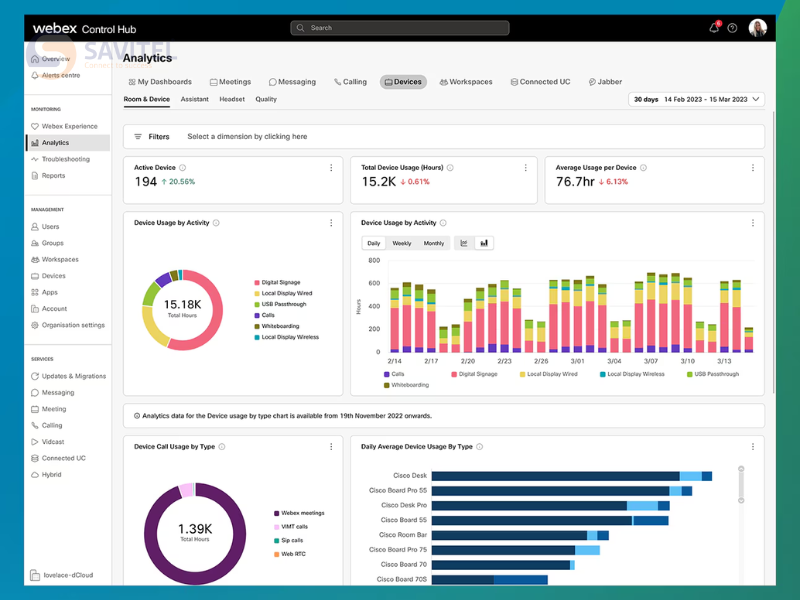This screenshot has width=800, height=600.
Task: Click the Daily Average chart scrollbar
Action: click(741, 485)
